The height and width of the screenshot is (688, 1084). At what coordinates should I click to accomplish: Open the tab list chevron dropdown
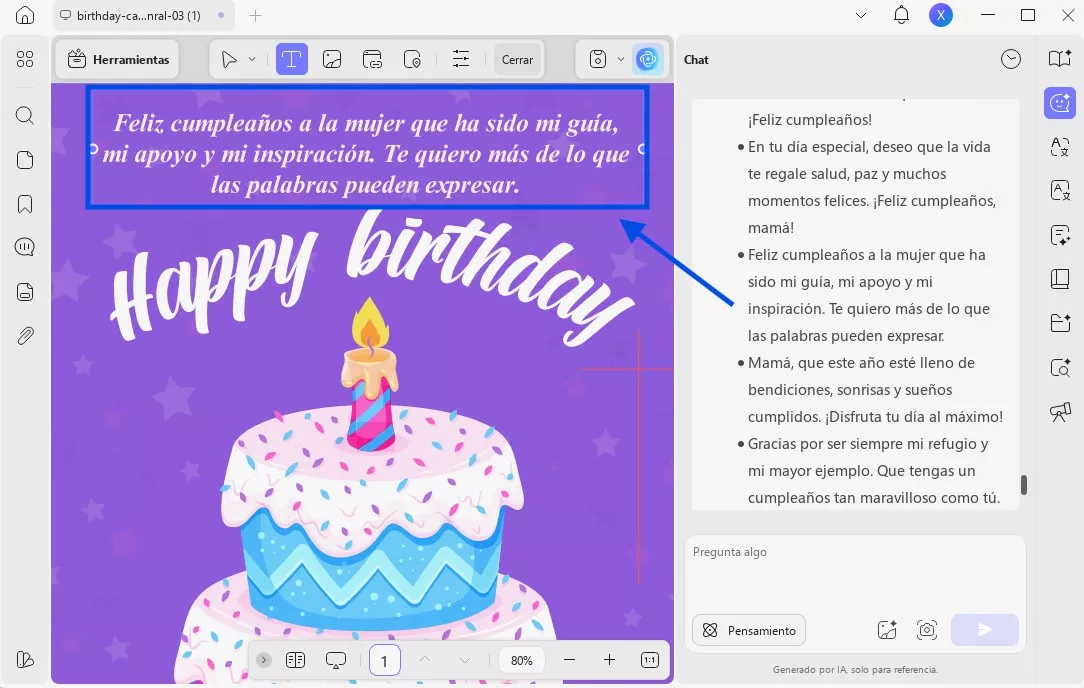tap(861, 15)
